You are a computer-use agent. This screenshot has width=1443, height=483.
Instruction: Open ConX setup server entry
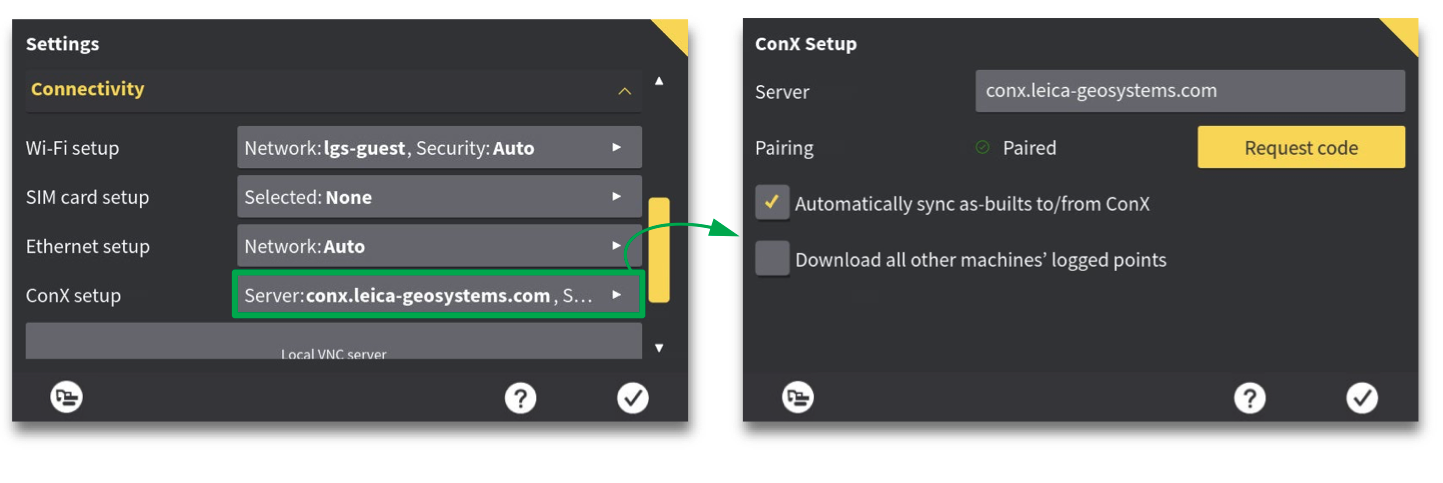pos(439,295)
